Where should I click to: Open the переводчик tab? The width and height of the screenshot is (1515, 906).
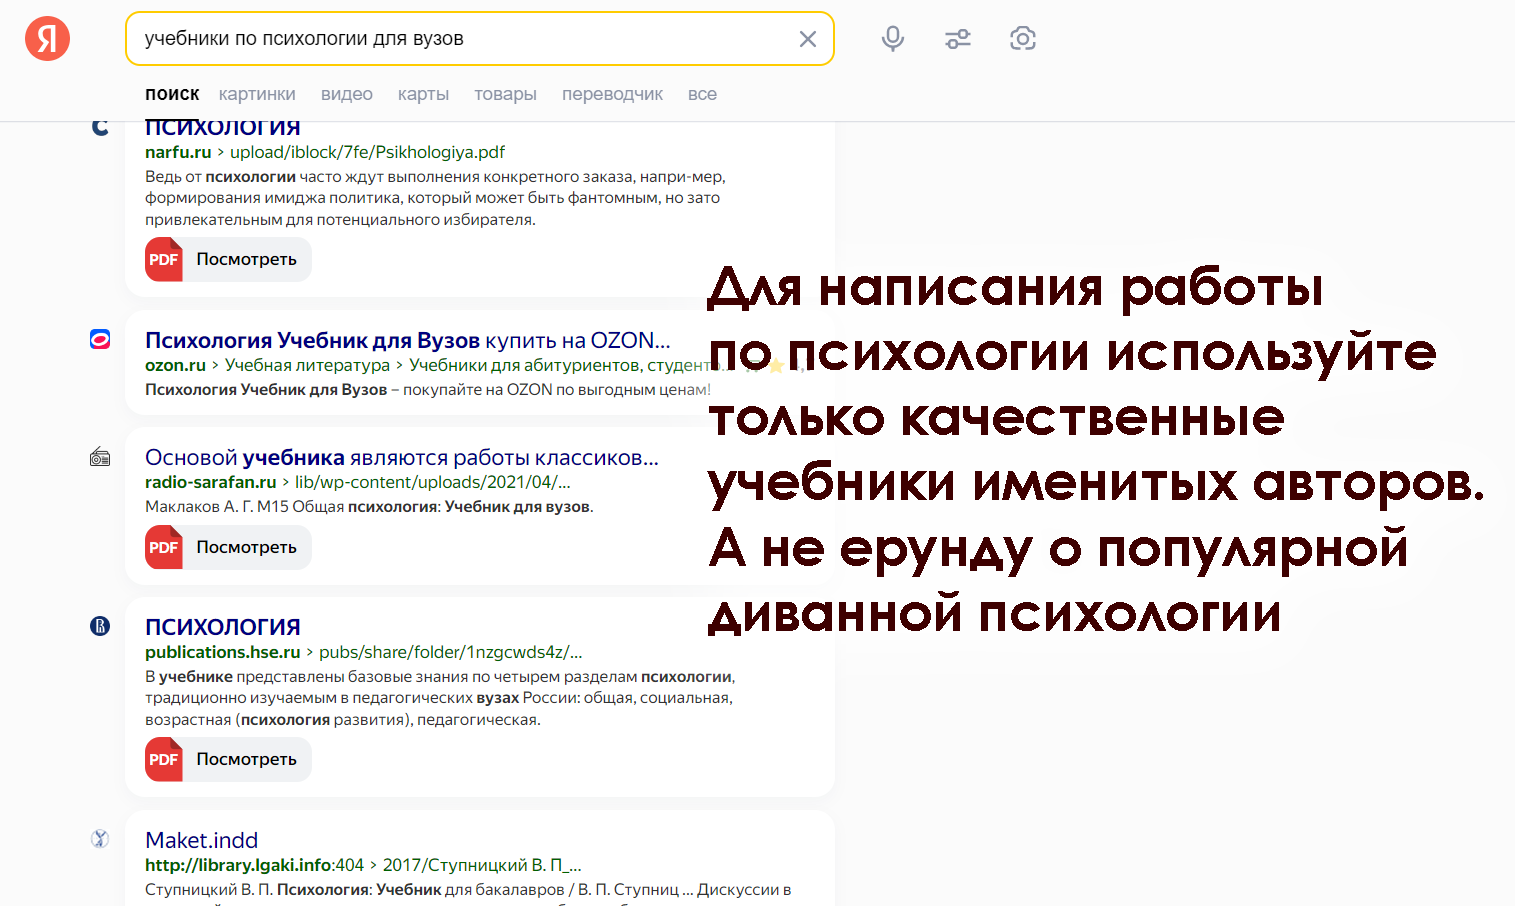tap(612, 94)
